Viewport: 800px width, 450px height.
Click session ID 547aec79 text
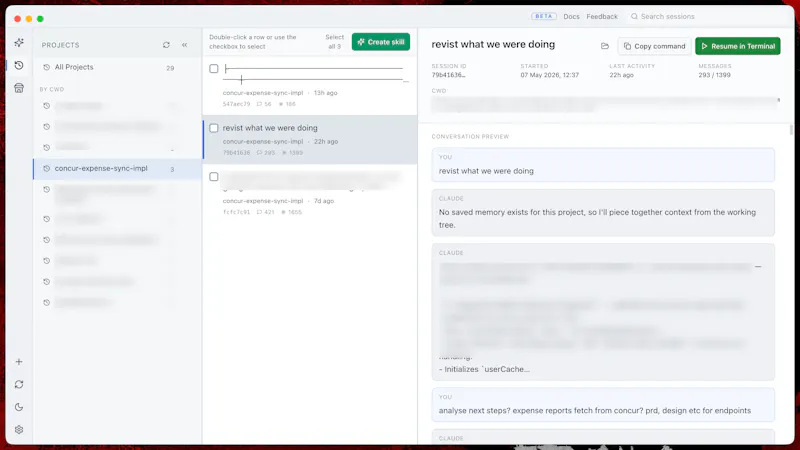click(236, 104)
